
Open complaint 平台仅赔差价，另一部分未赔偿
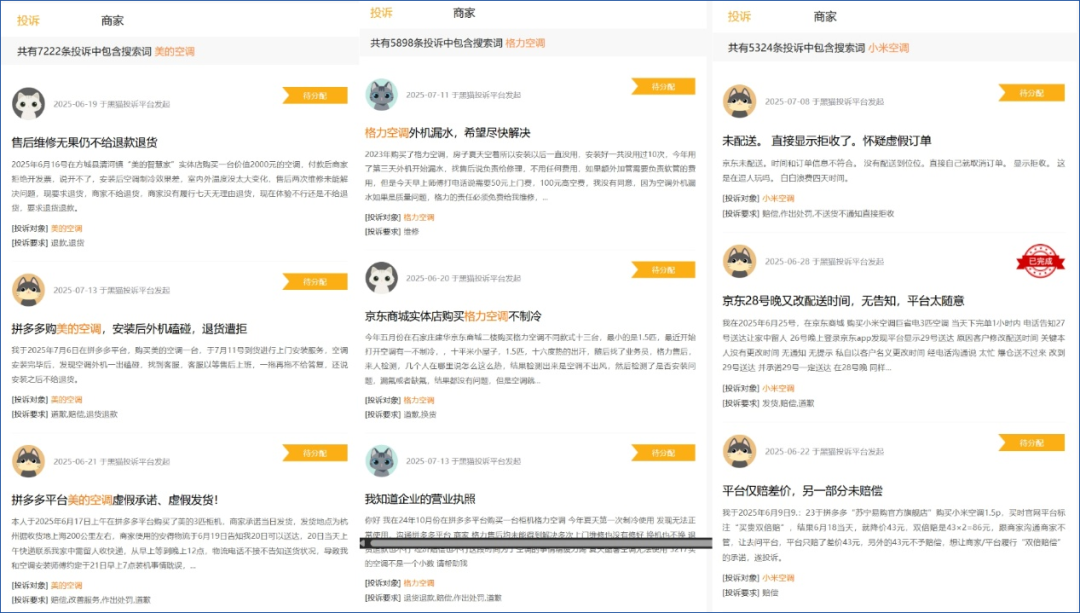pyautogui.click(x=802, y=491)
